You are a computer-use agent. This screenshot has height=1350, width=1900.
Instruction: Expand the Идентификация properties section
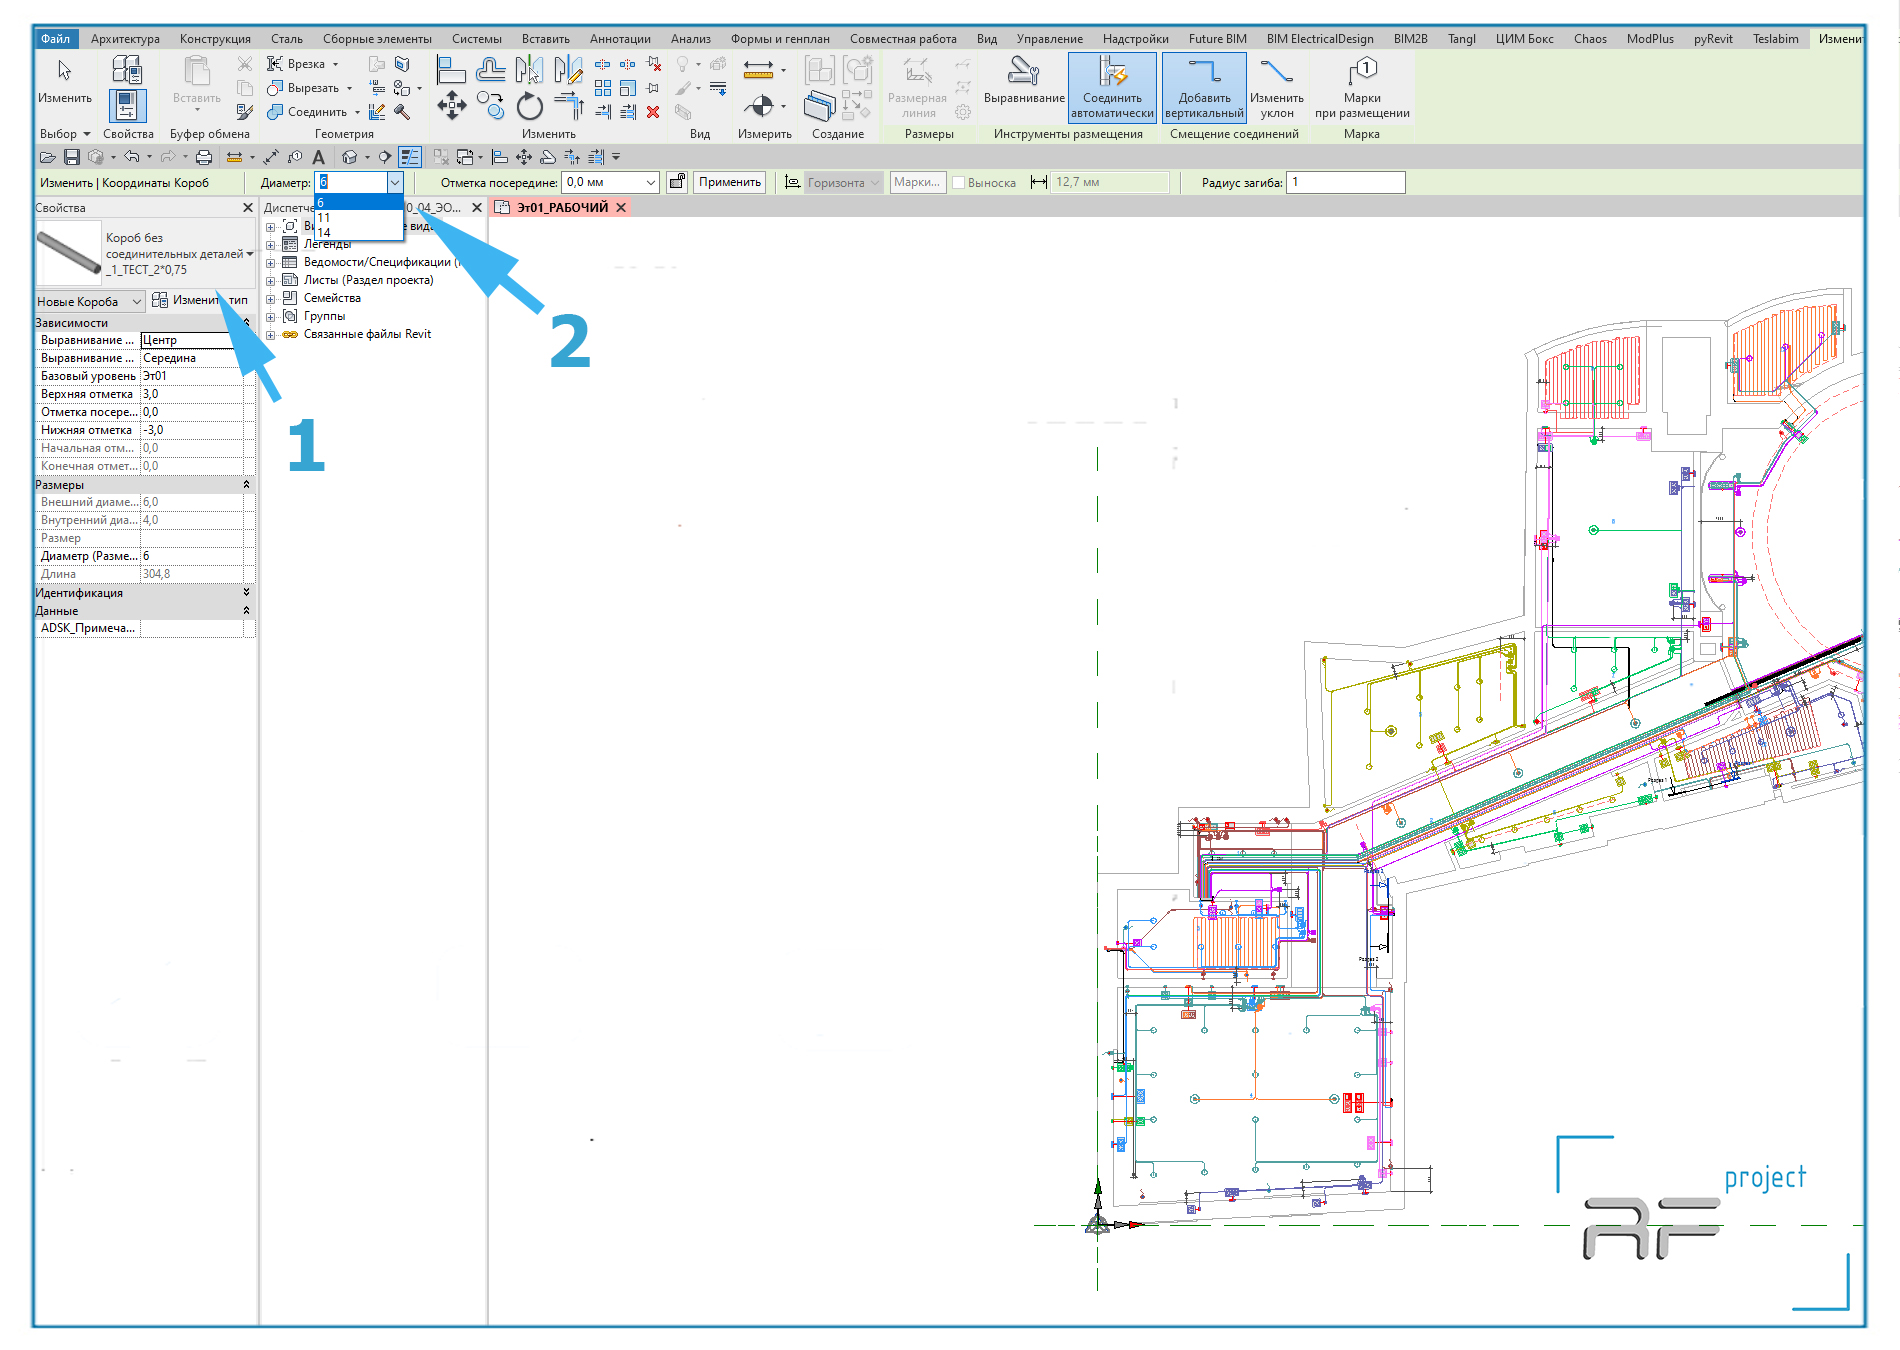coord(246,593)
